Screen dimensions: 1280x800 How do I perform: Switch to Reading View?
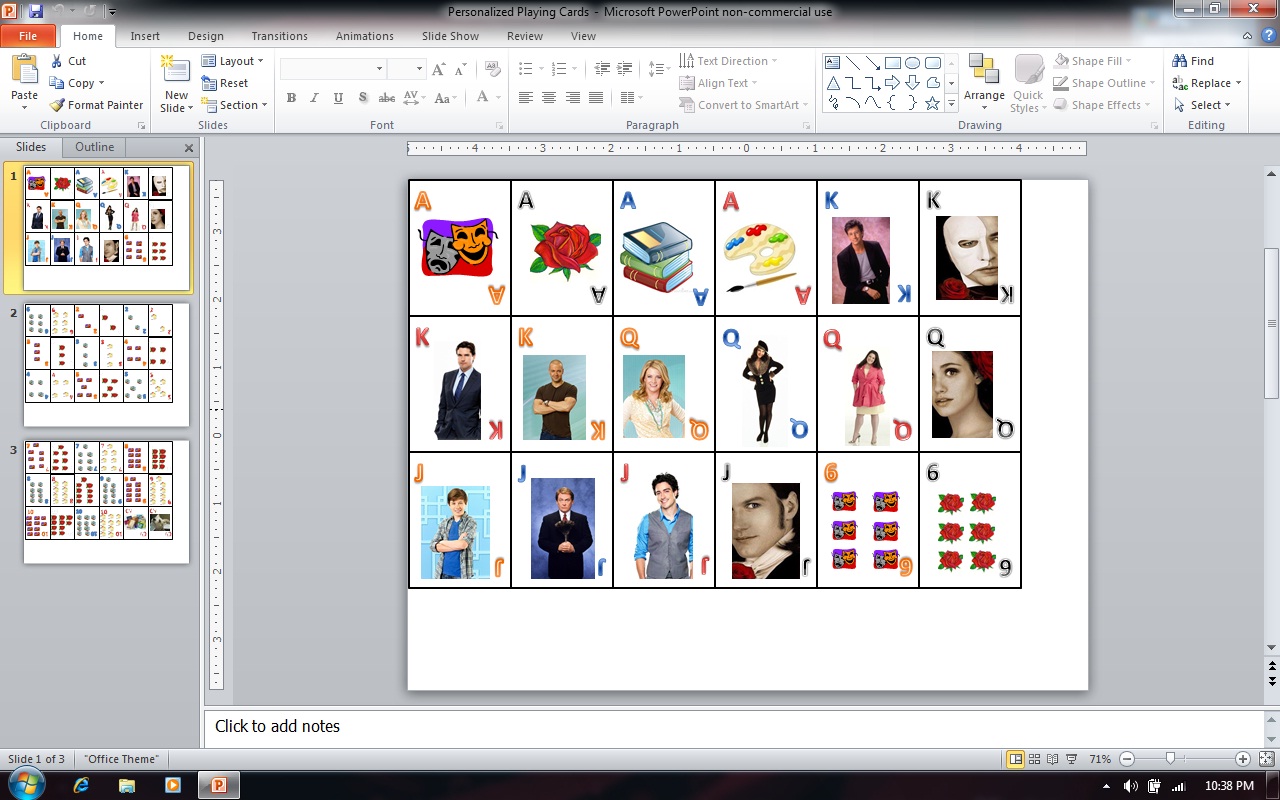(1054, 759)
